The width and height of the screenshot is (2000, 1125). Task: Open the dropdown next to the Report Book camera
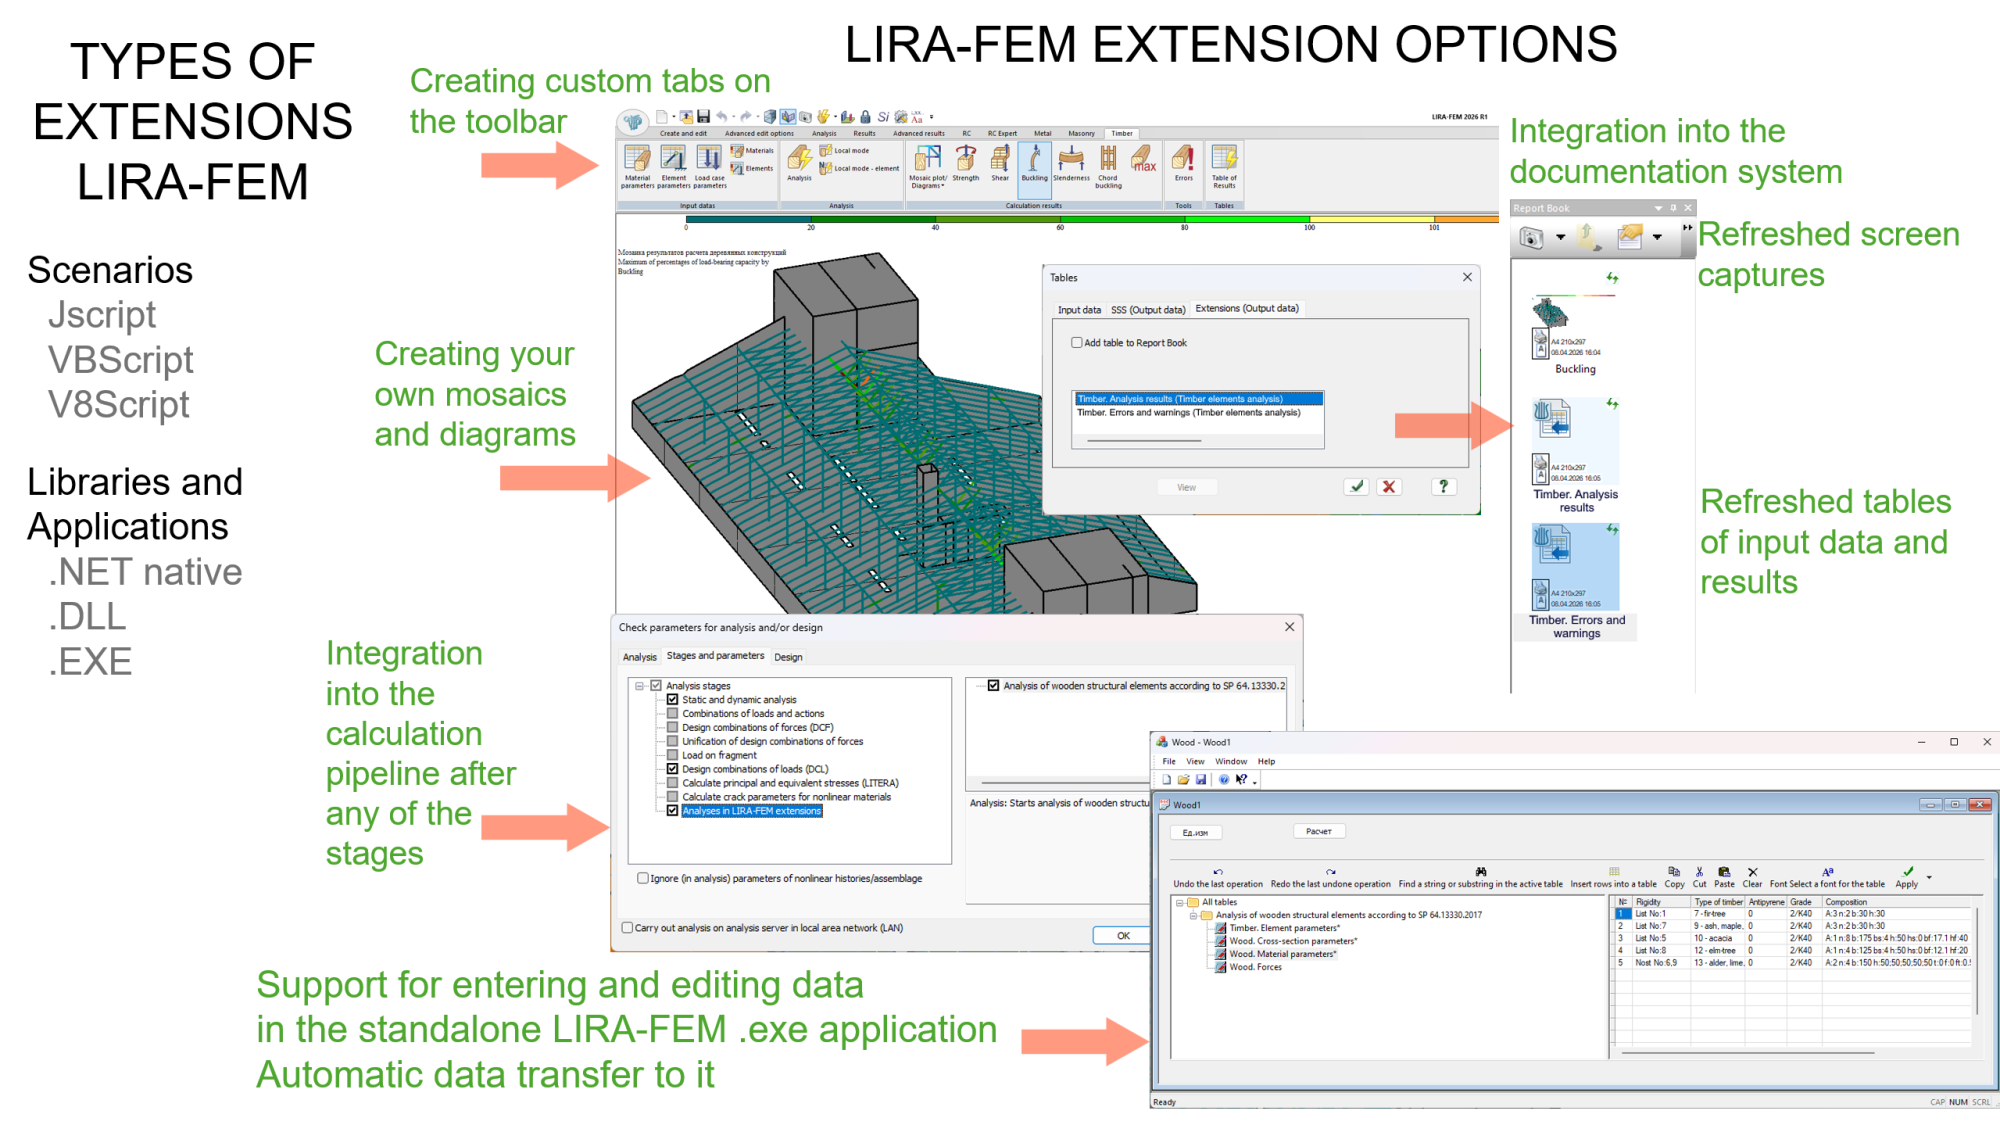(x=1560, y=237)
